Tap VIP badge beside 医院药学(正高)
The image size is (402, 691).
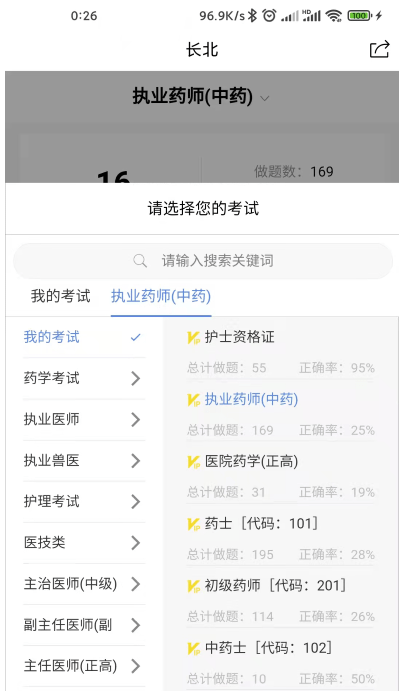[x=194, y=462]
